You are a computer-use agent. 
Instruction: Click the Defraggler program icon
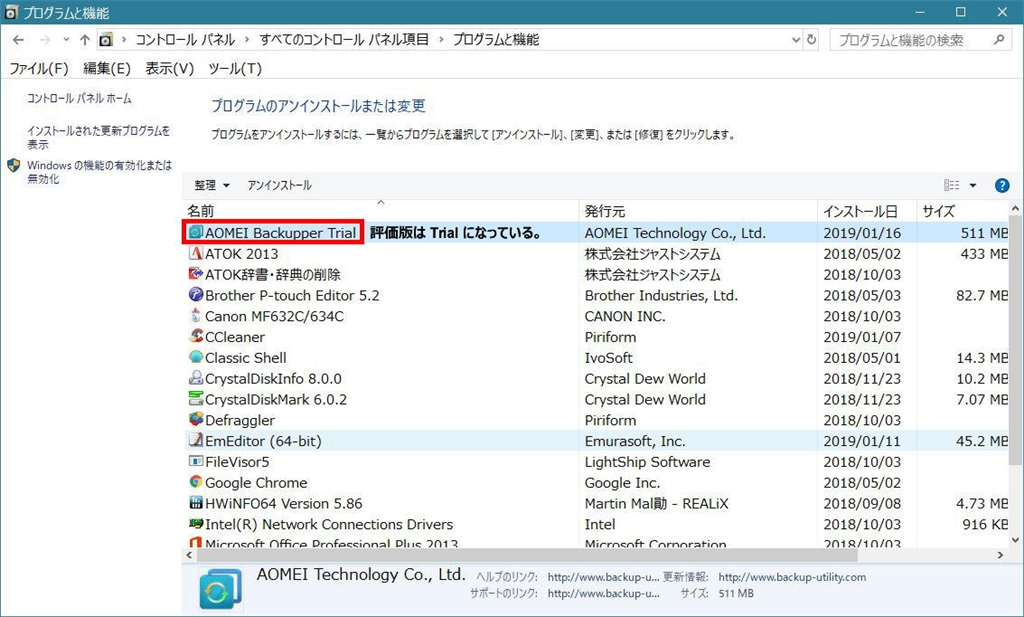195,420
